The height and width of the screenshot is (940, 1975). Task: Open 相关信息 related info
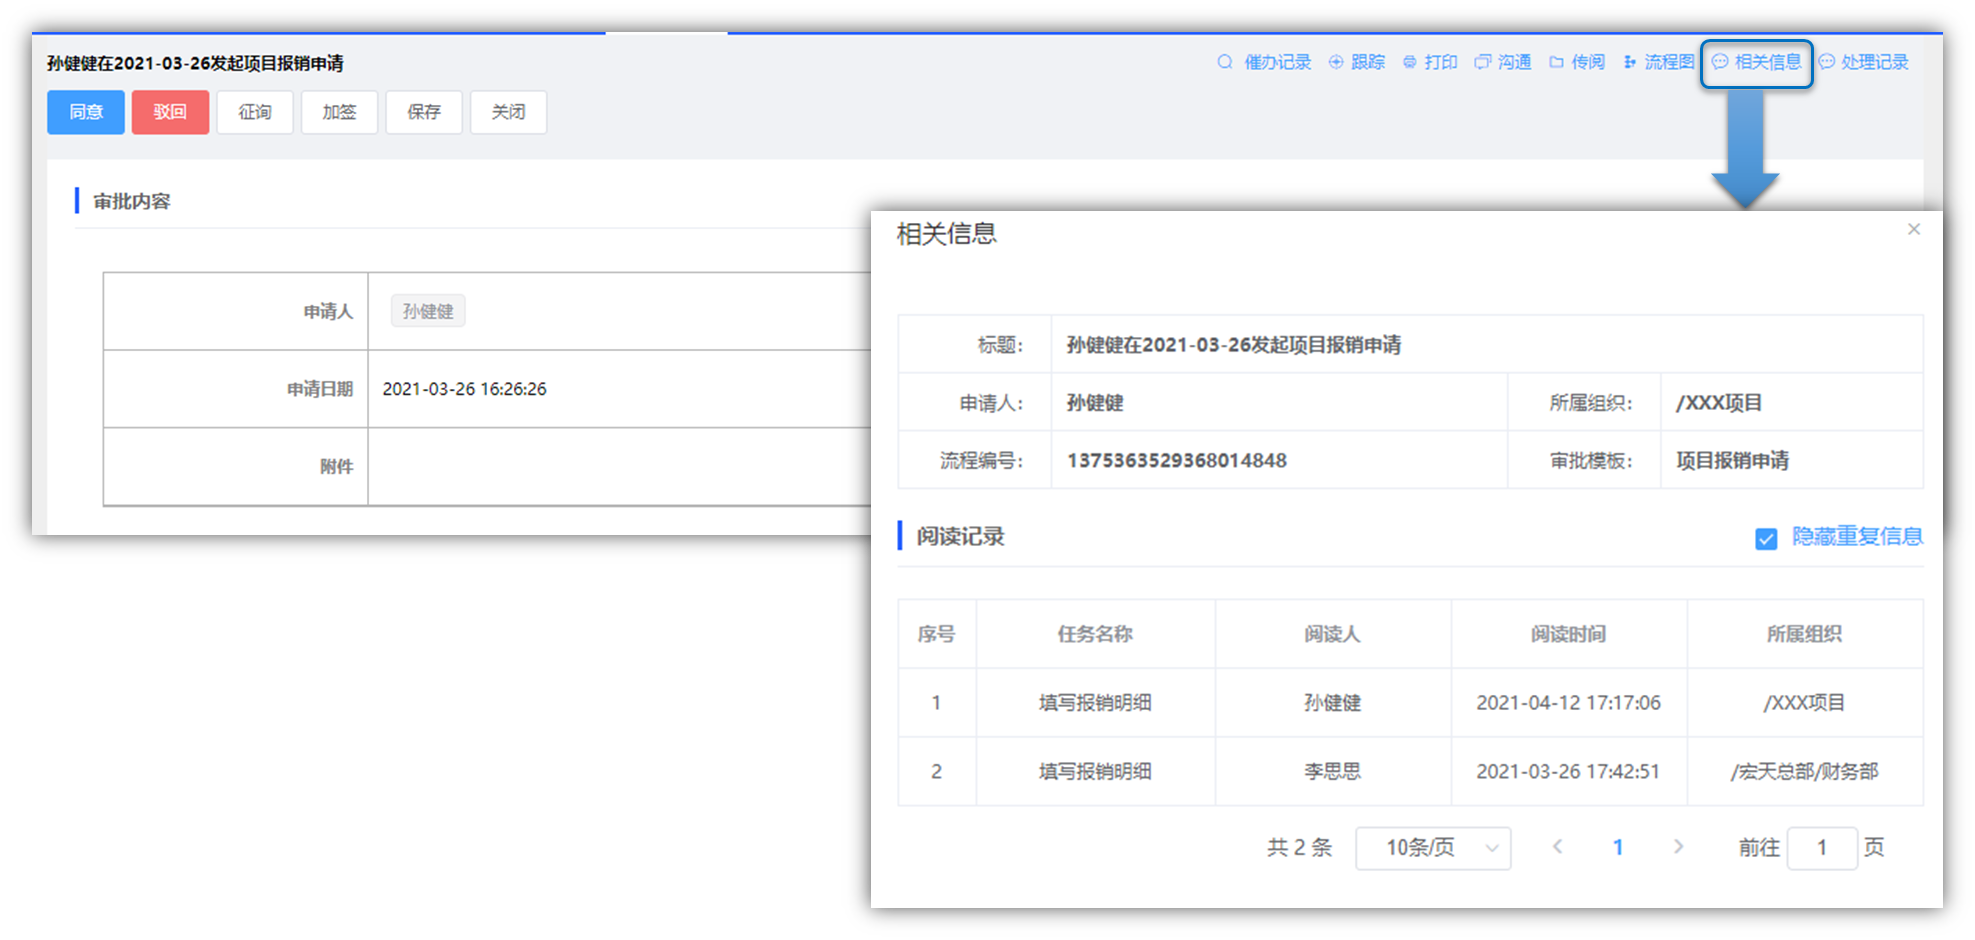1757,62
